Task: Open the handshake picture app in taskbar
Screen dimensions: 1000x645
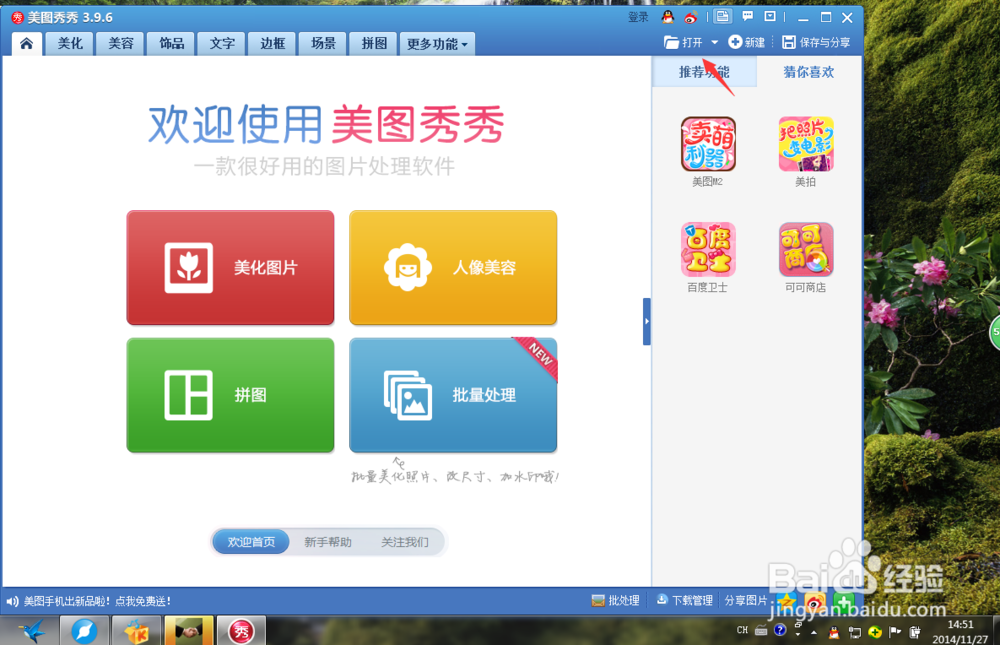Action: click(x=189, y=631)
